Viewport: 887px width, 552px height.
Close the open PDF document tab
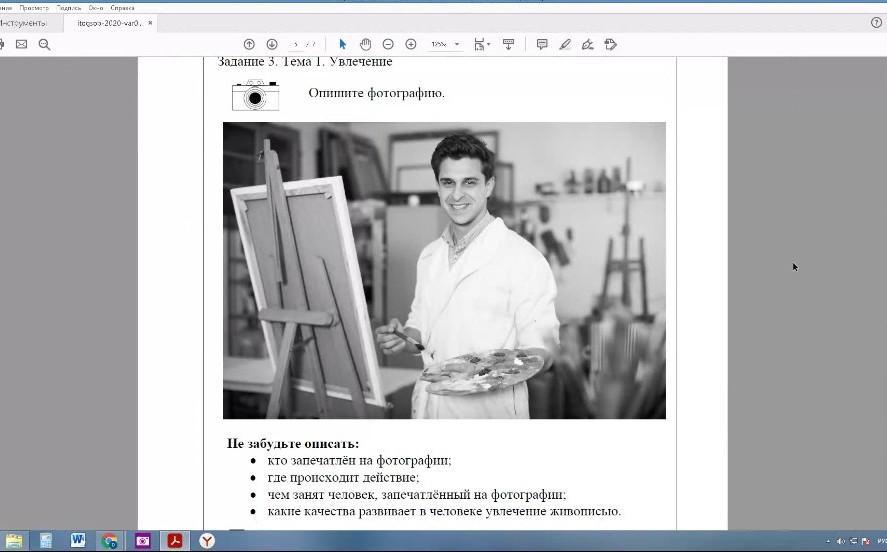[x=151, y=22]
